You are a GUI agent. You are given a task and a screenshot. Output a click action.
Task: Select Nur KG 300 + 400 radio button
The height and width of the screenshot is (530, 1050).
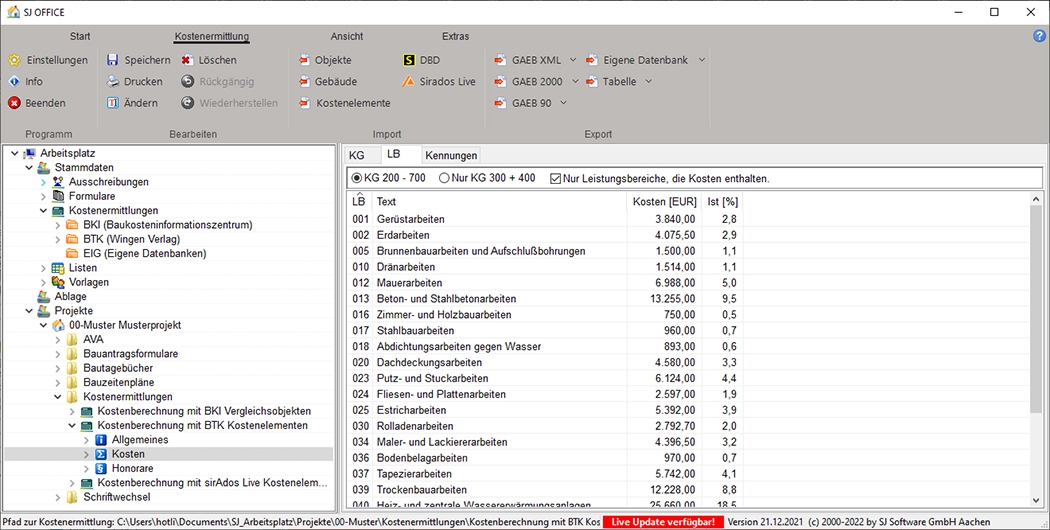[444, 178]
